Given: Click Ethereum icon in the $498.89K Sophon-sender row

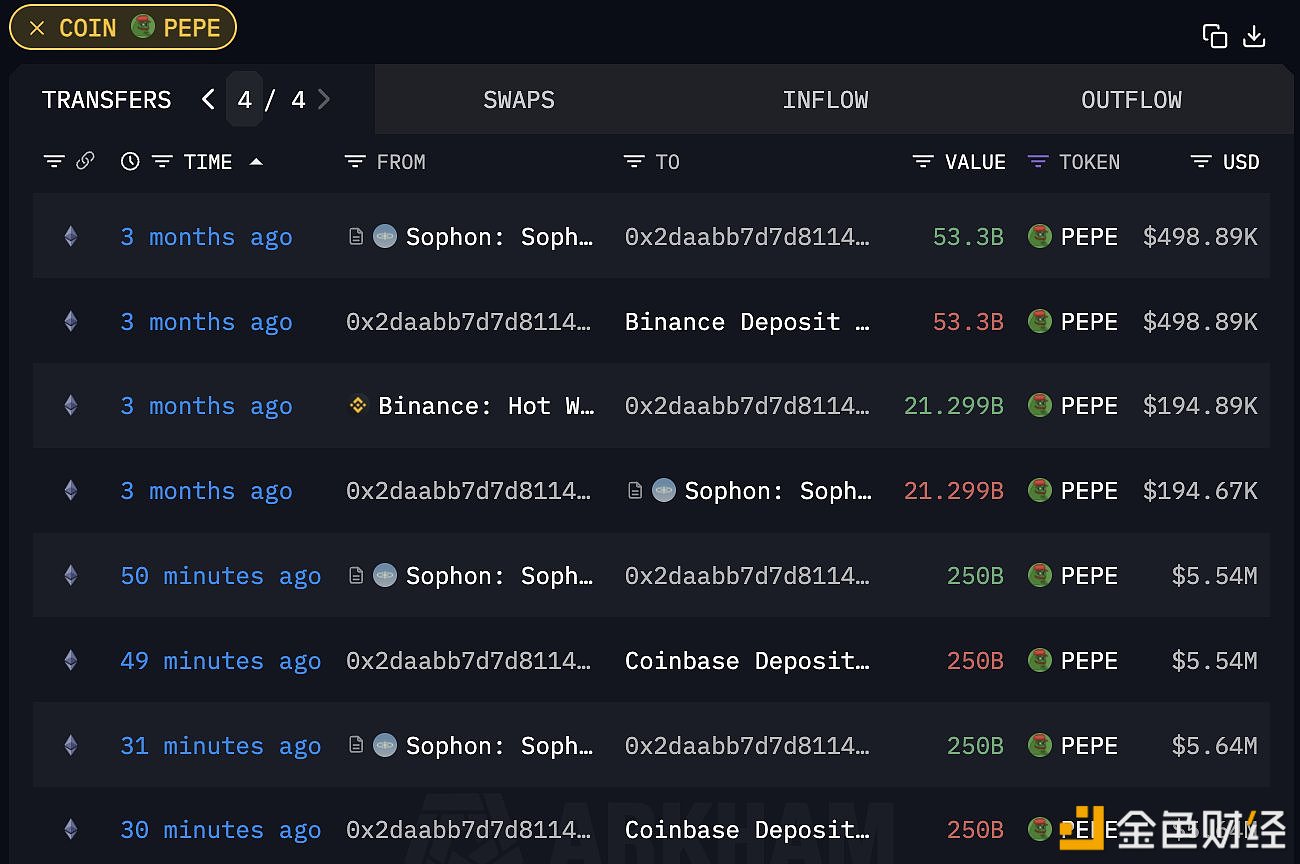Looking at the screenshot, I should (70, 236).
